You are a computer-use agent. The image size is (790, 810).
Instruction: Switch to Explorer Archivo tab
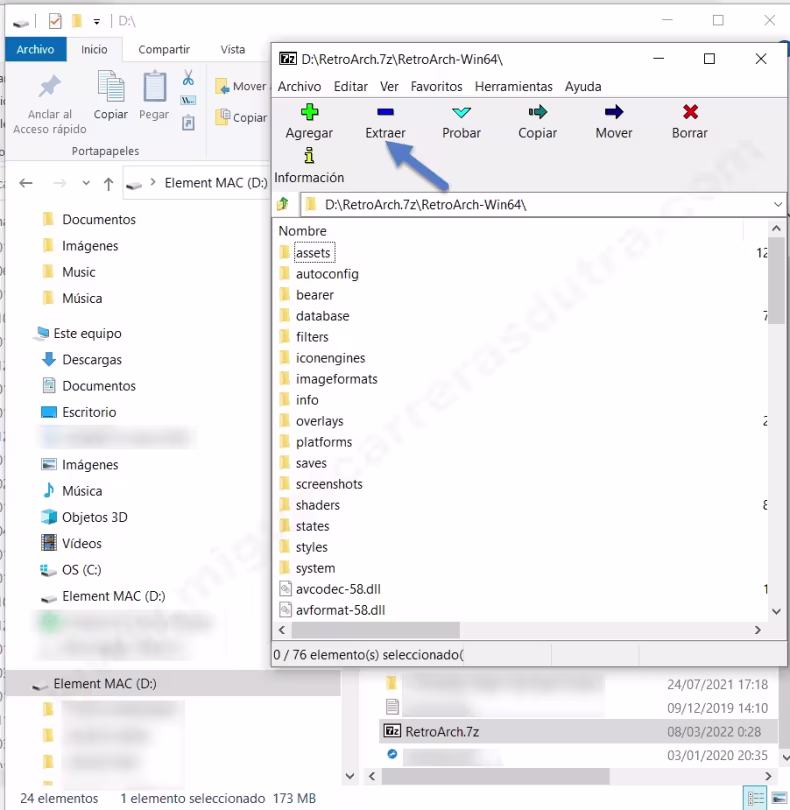click(35, 49)
